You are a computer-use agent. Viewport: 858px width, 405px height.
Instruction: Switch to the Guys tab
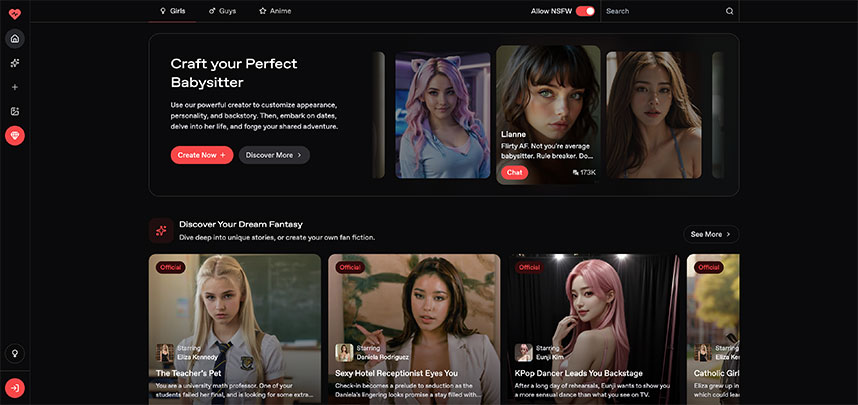222,11
